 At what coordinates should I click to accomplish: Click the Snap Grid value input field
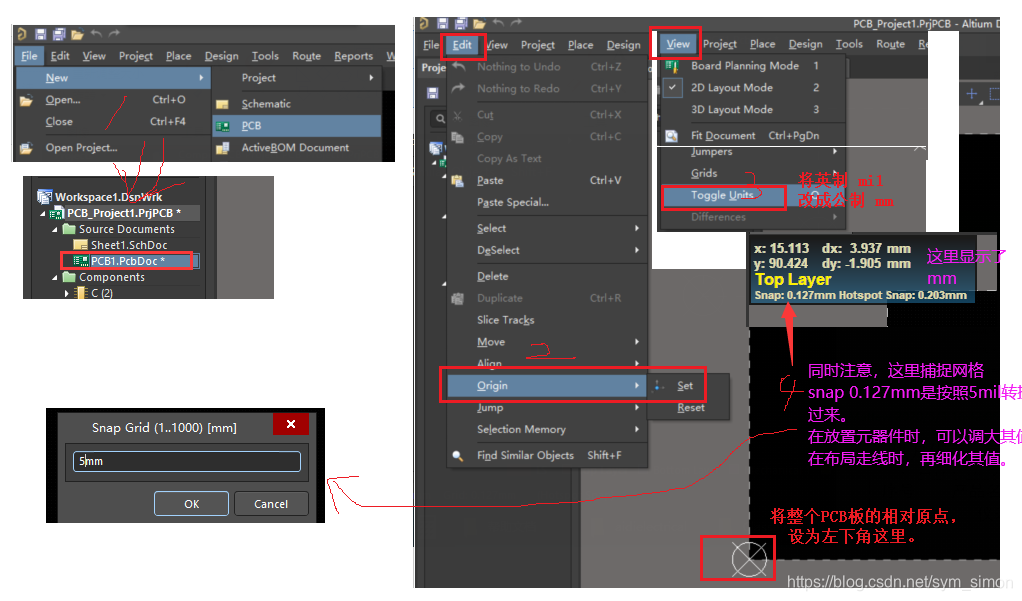[186, 462]
